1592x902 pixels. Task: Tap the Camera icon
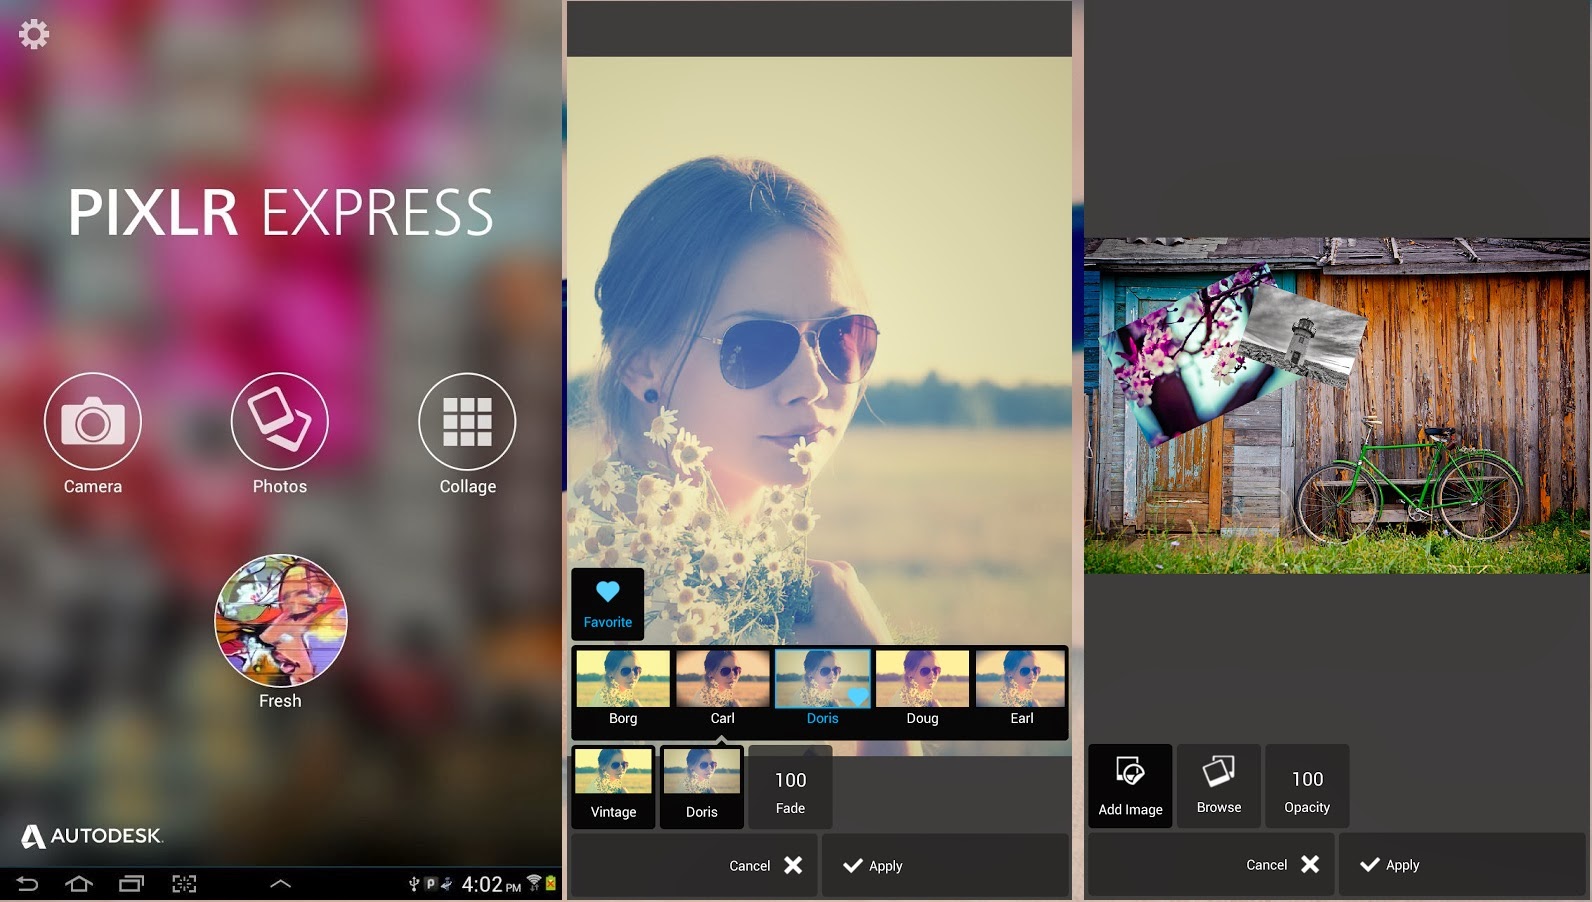click(x=93, y=422)
